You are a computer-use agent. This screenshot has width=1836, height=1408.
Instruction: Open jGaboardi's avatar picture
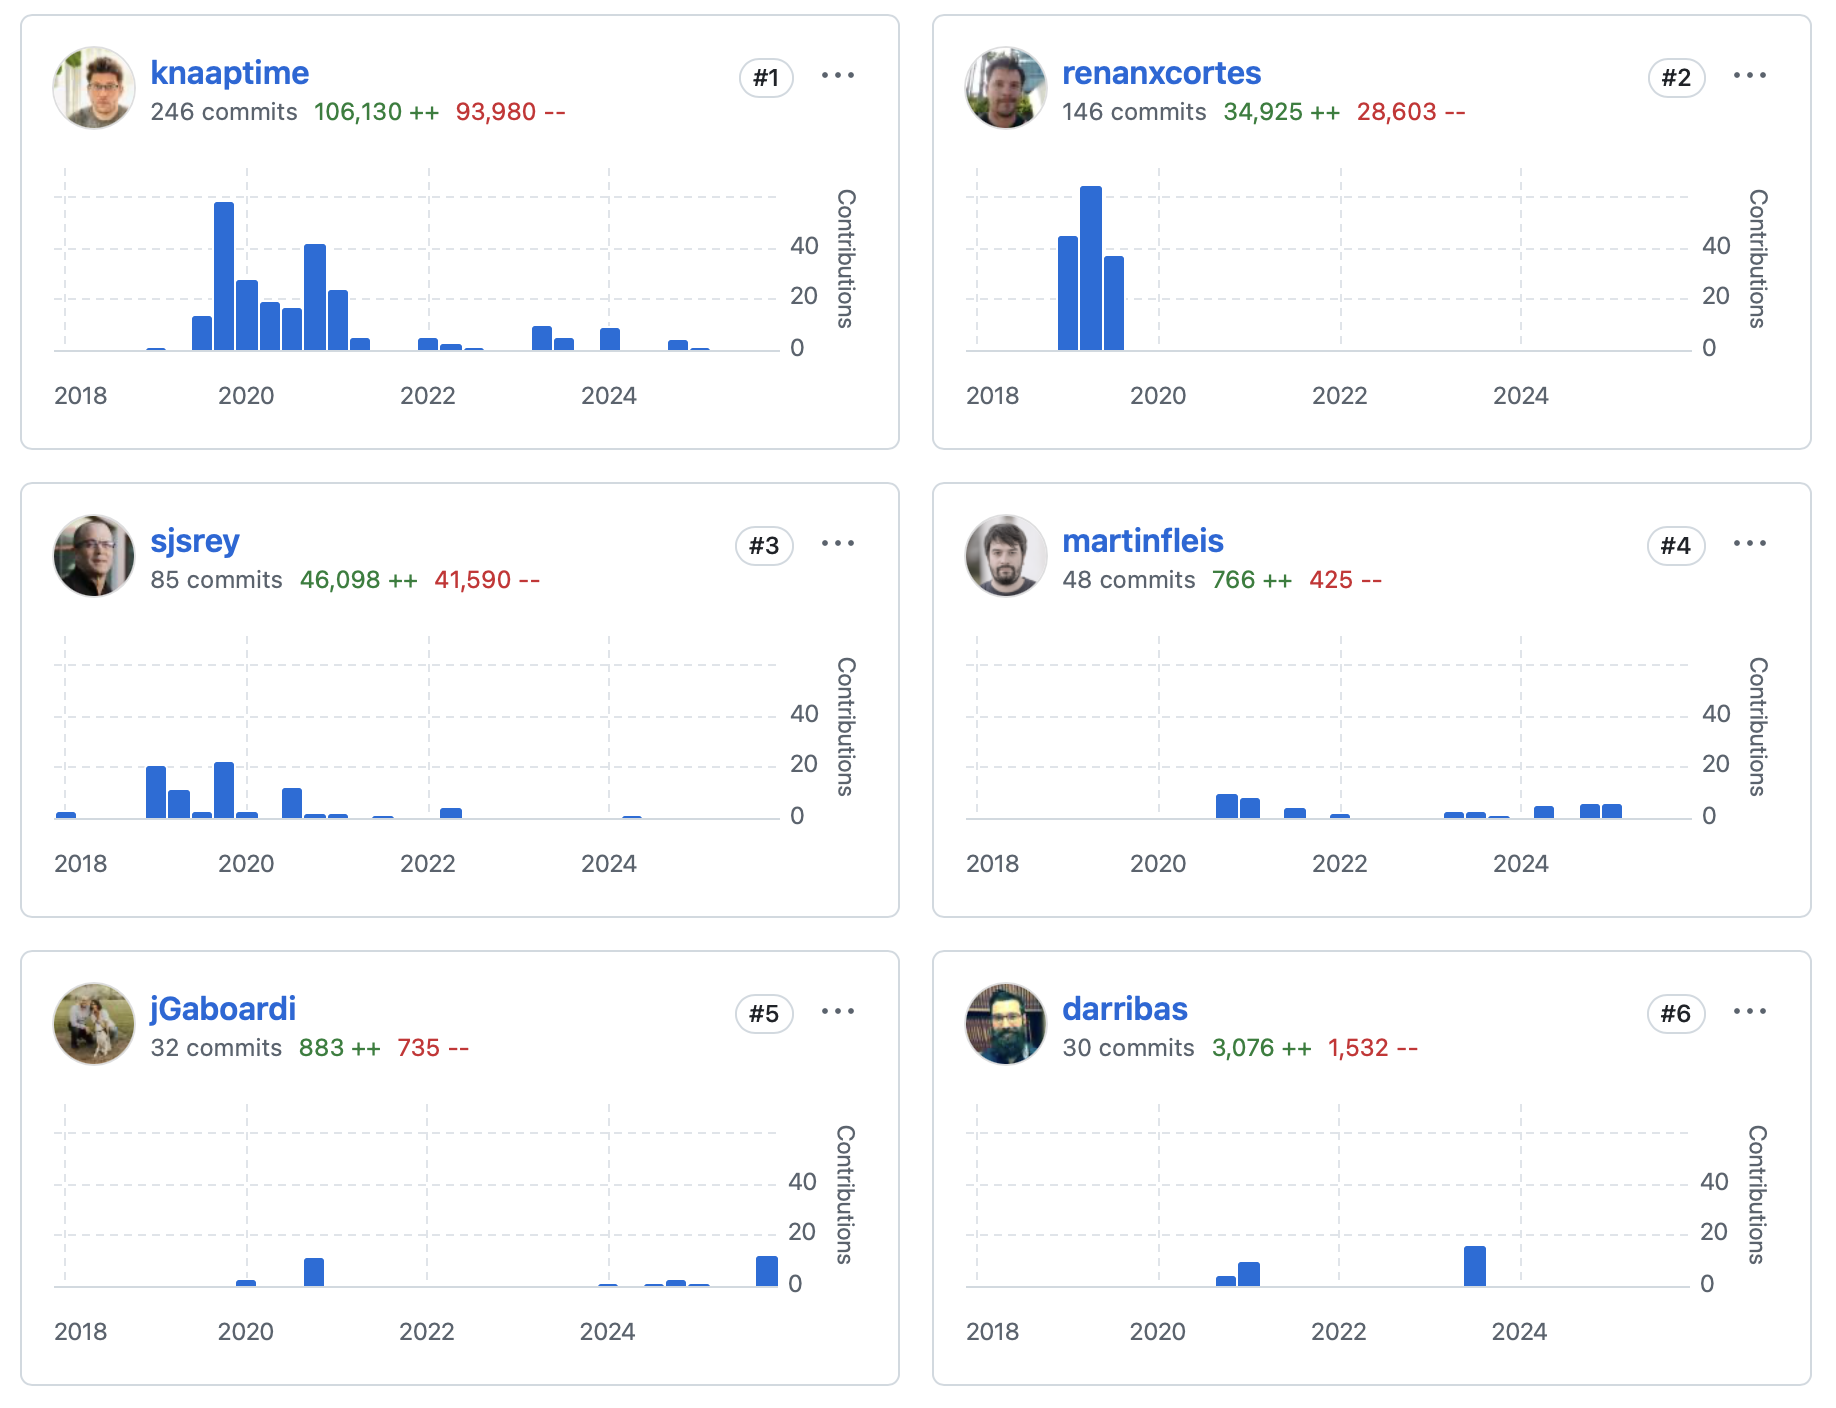pyautogui.click(x=94, y=1024)
